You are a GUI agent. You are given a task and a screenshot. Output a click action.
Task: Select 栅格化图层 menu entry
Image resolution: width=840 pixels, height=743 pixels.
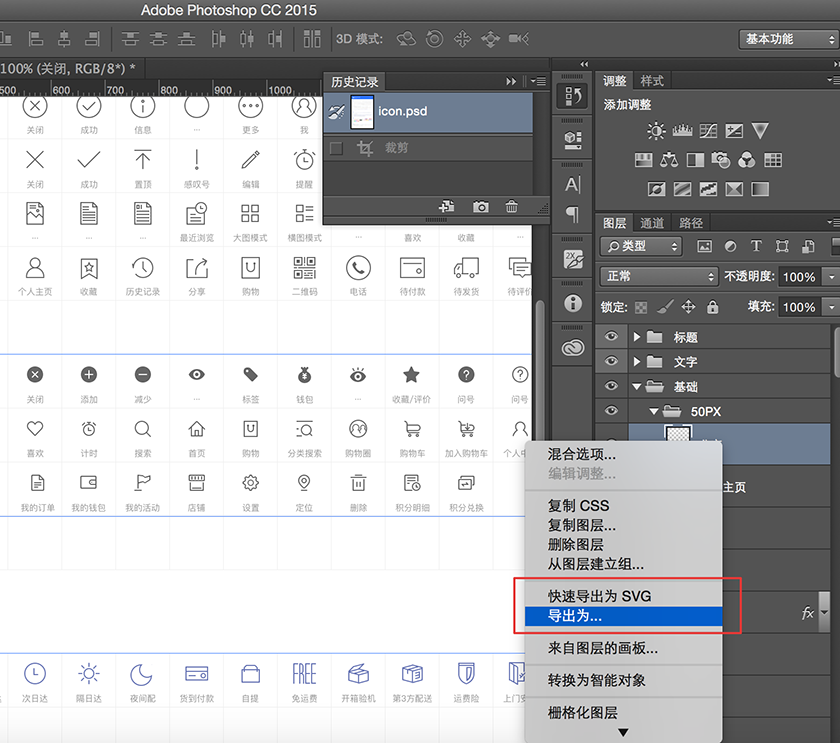624,712
